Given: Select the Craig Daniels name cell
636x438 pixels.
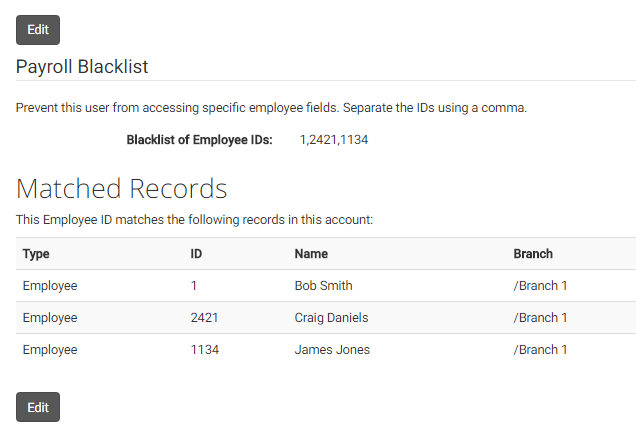Looking at the screenshot, I should pos(331,318).
